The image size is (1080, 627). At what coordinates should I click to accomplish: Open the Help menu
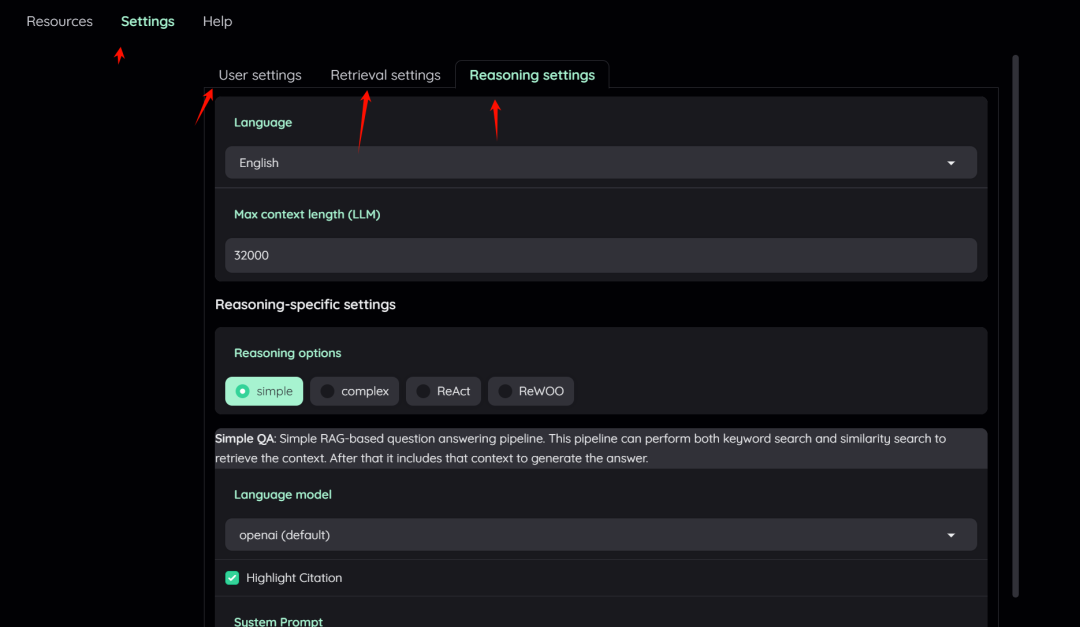pyautogui.click(x=217, y=21)
